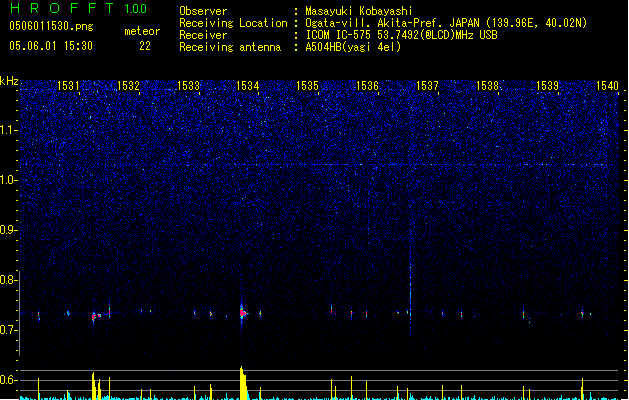Select observer name Masayuki Kobayashi
Viewport: 629px width, 400px height.
pos(359,11)
